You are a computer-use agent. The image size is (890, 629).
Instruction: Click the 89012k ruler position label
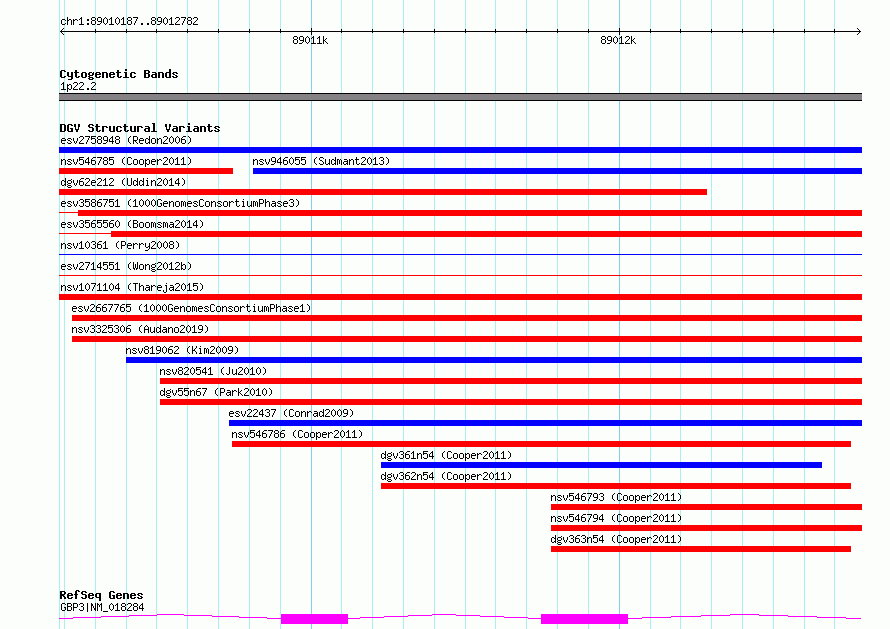tap(618, 40)
